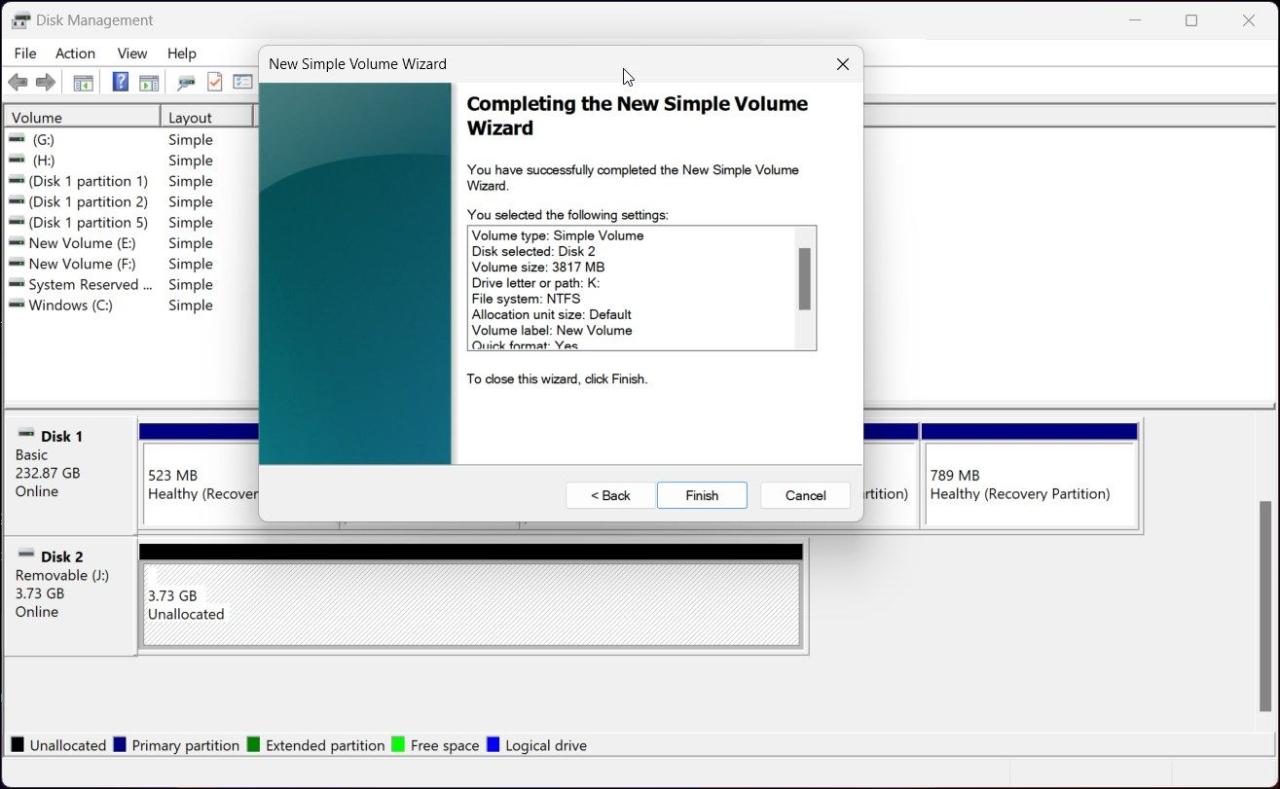1280x789 pixels.
Task: Click the Connect/Rescan disk toolbar icon
Action: pos(186,83)
